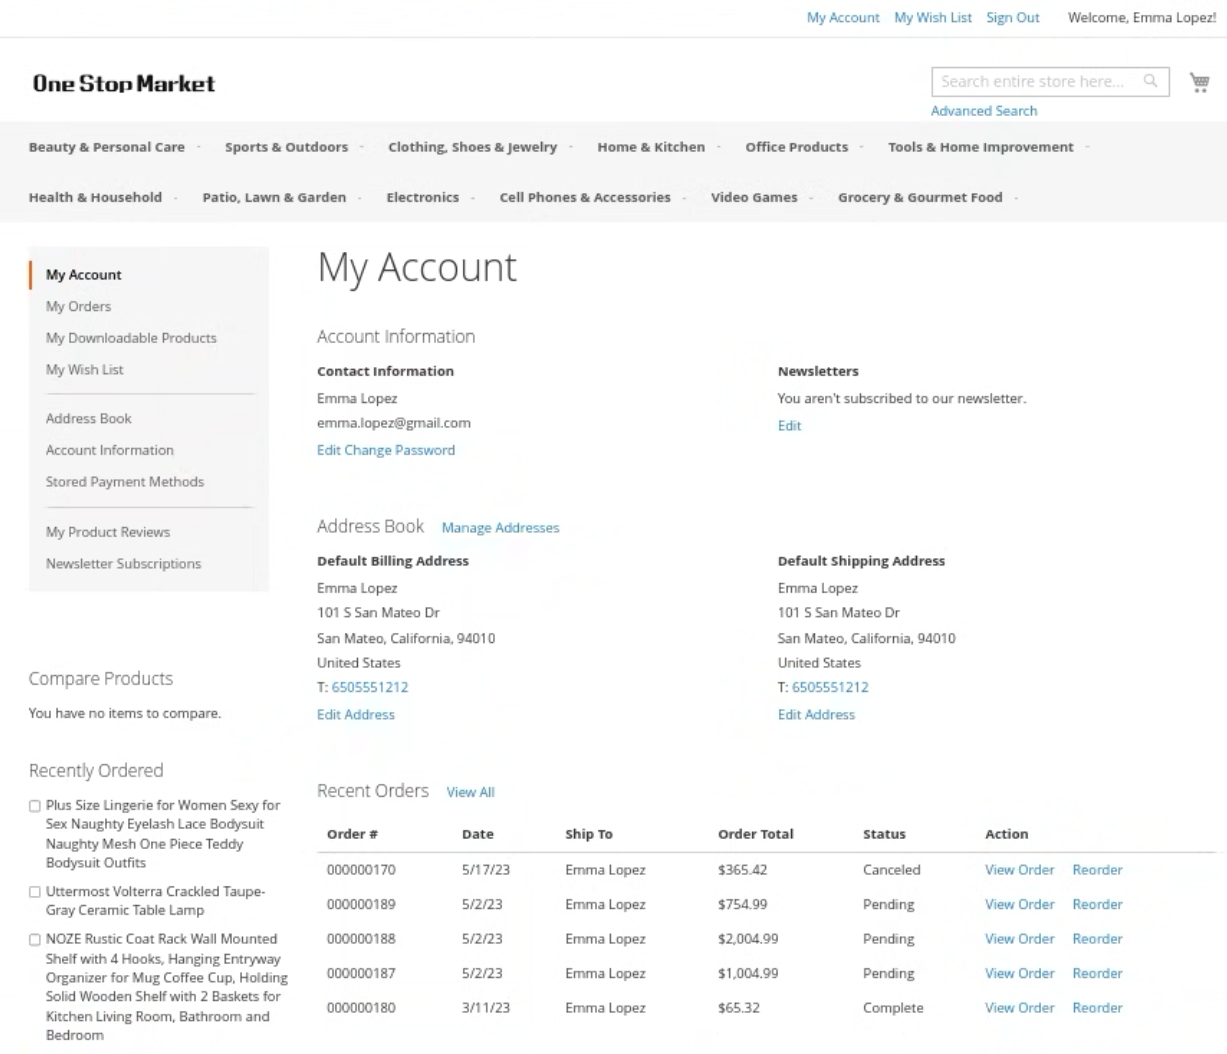Tick the Uttermost Volterra Table Lamp checkbox

coord(35,892)
